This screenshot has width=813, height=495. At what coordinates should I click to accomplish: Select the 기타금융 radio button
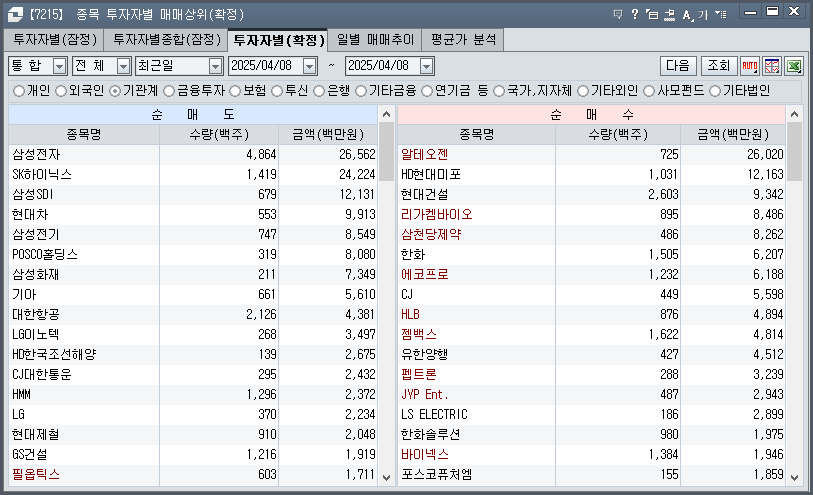point(361,91)
